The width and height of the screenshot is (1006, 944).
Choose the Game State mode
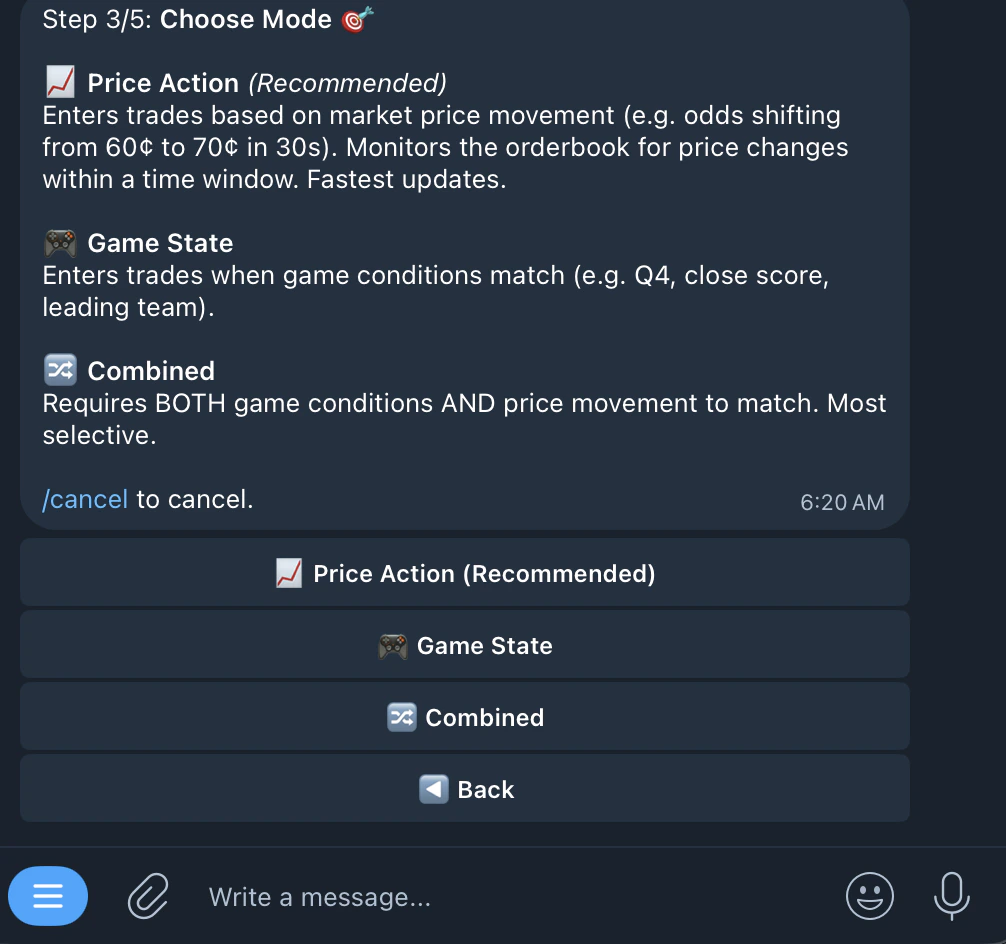[465, 645]
